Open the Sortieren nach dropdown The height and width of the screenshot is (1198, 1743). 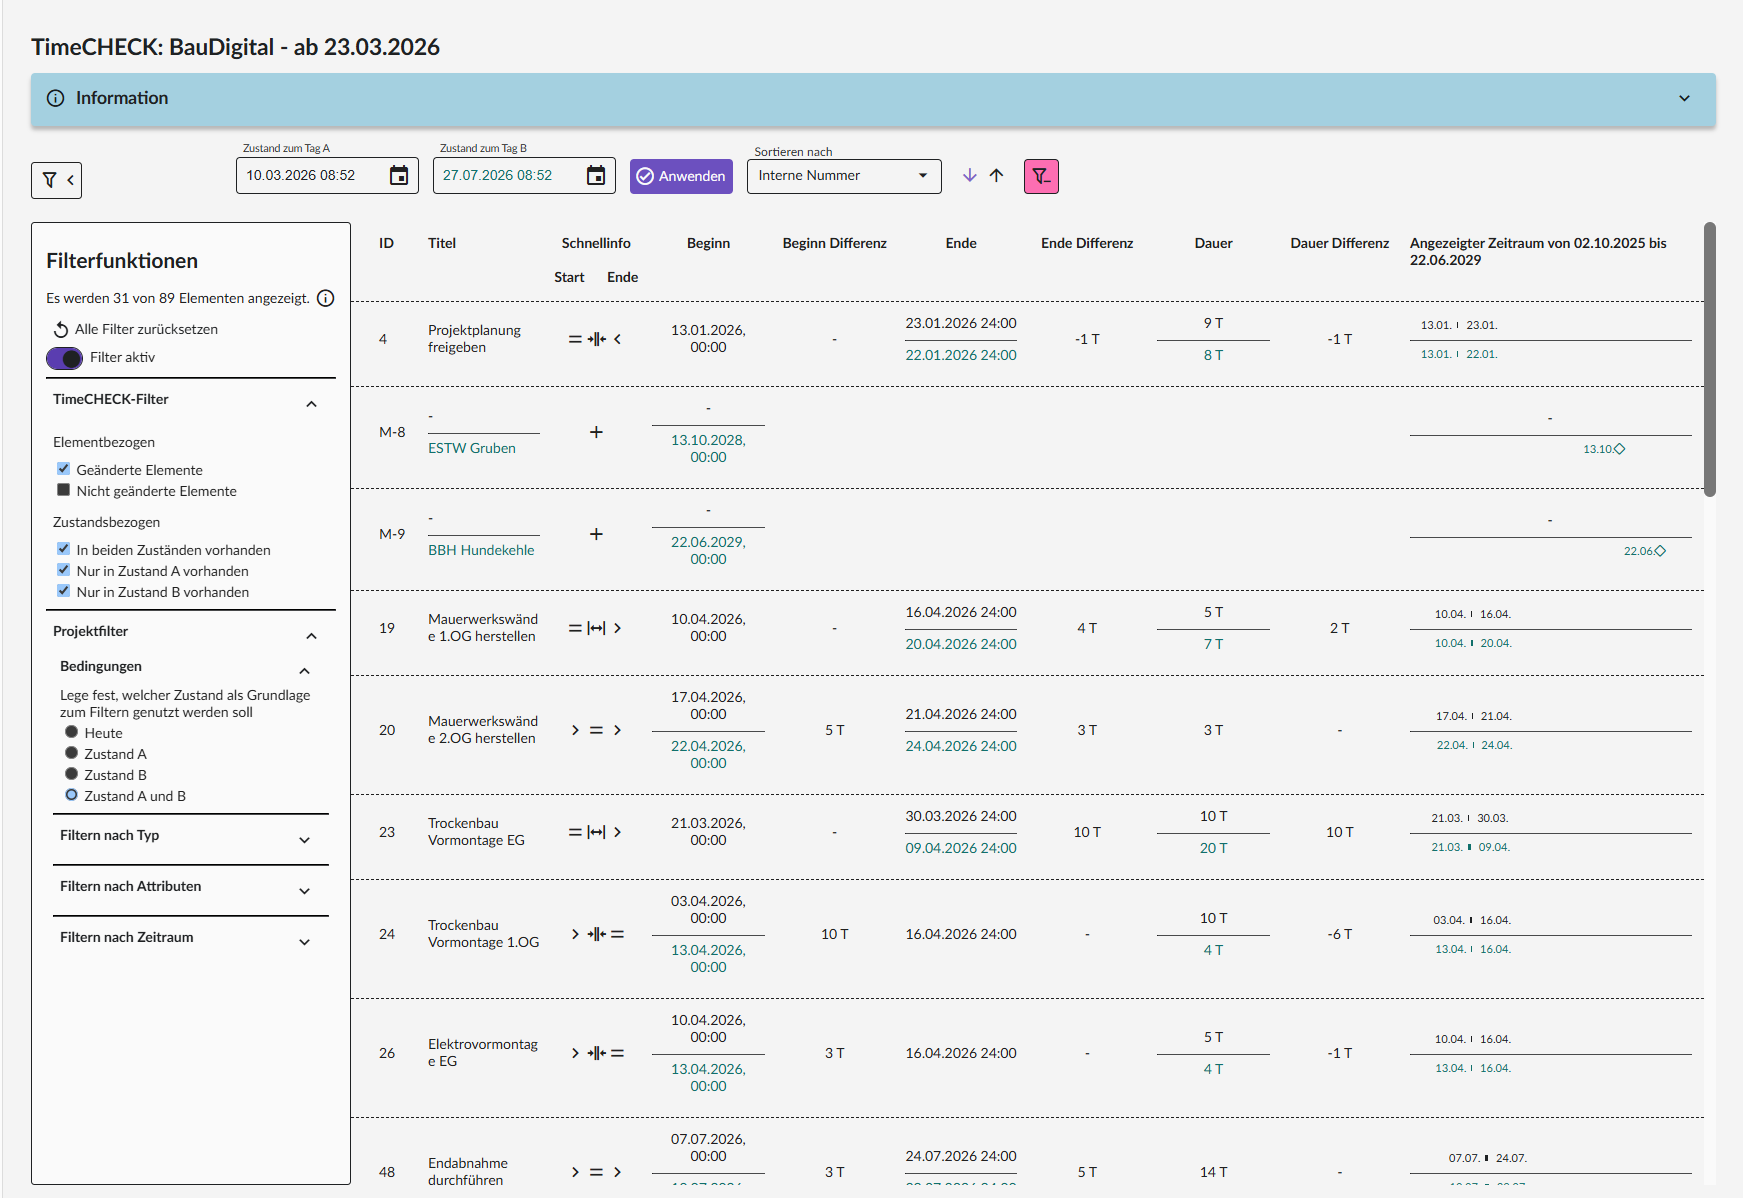[844, 176]
